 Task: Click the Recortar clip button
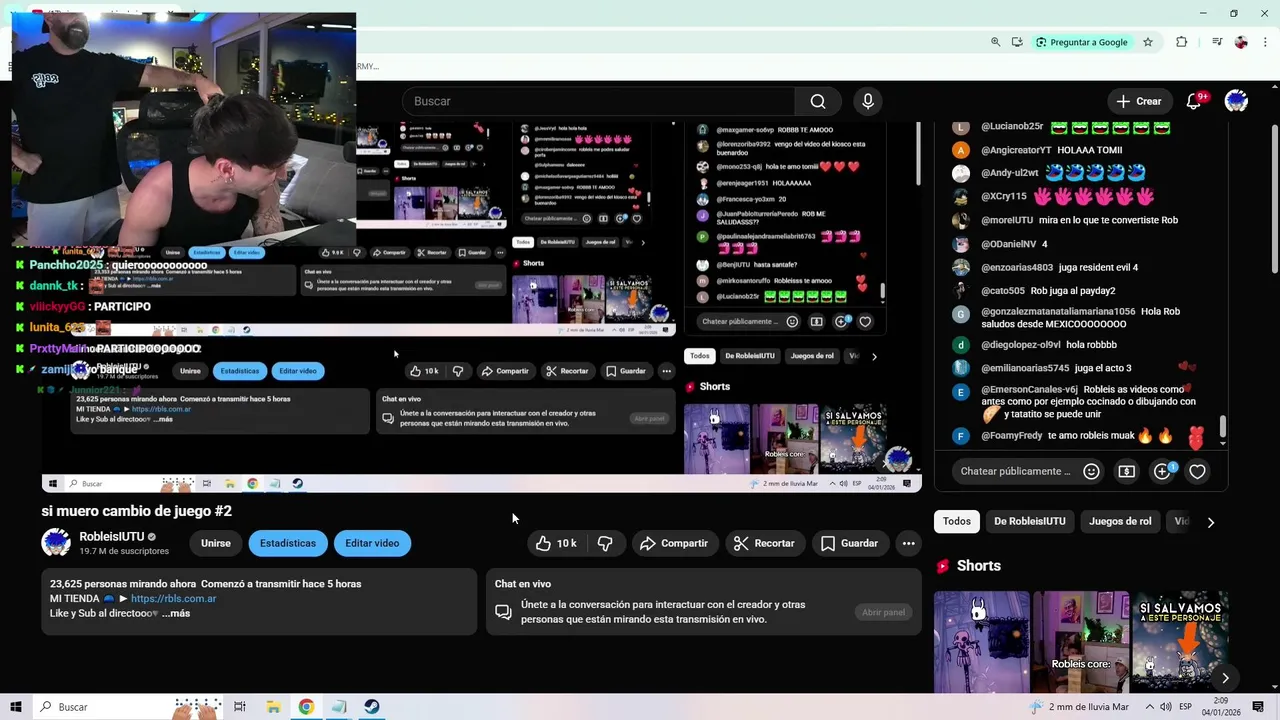point(763,543)
